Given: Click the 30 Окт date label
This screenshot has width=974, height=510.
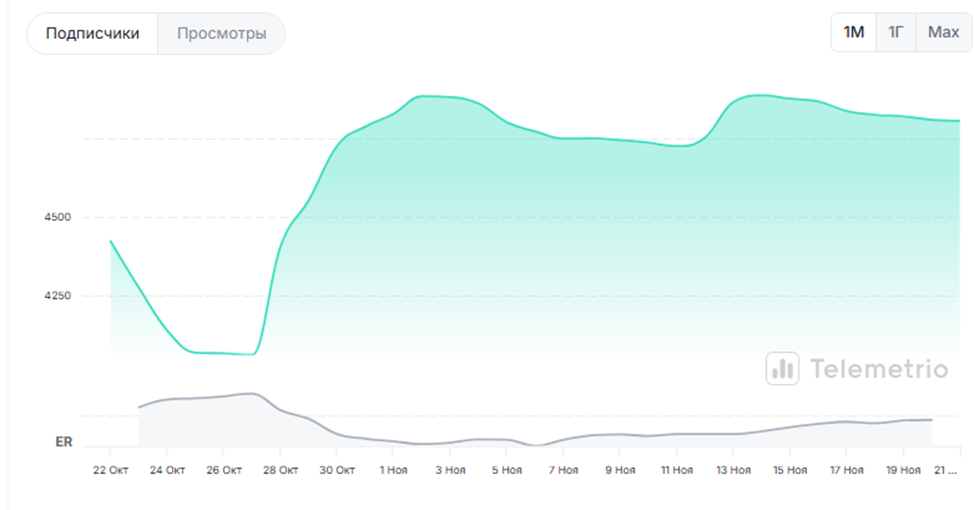Looking at the screenshot, I should (x=338, y=470).
